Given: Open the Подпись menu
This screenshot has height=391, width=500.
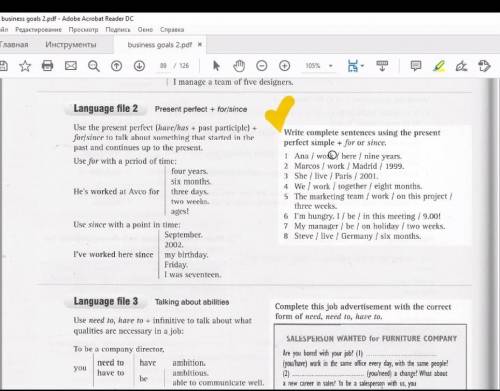Looking at the screenshot, I should pyautogui.click(x=118, y=30).
